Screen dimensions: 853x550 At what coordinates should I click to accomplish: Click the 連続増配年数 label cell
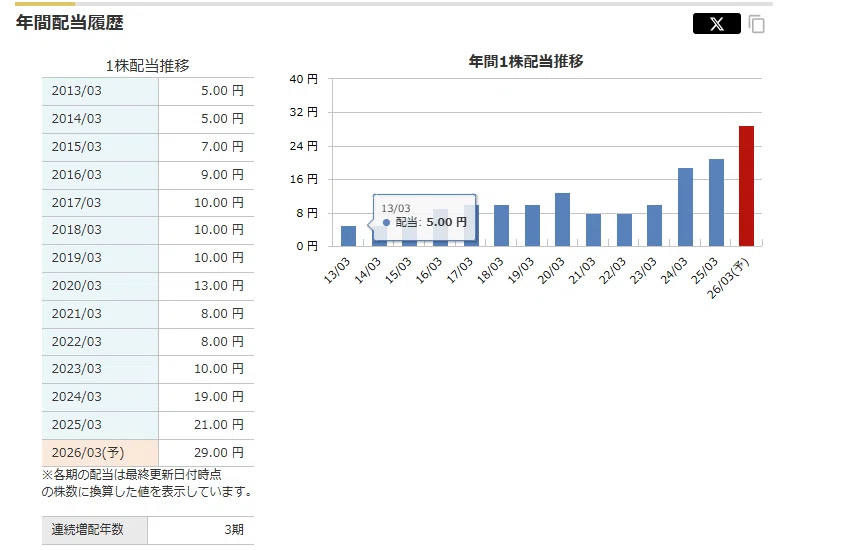[95, 530]
